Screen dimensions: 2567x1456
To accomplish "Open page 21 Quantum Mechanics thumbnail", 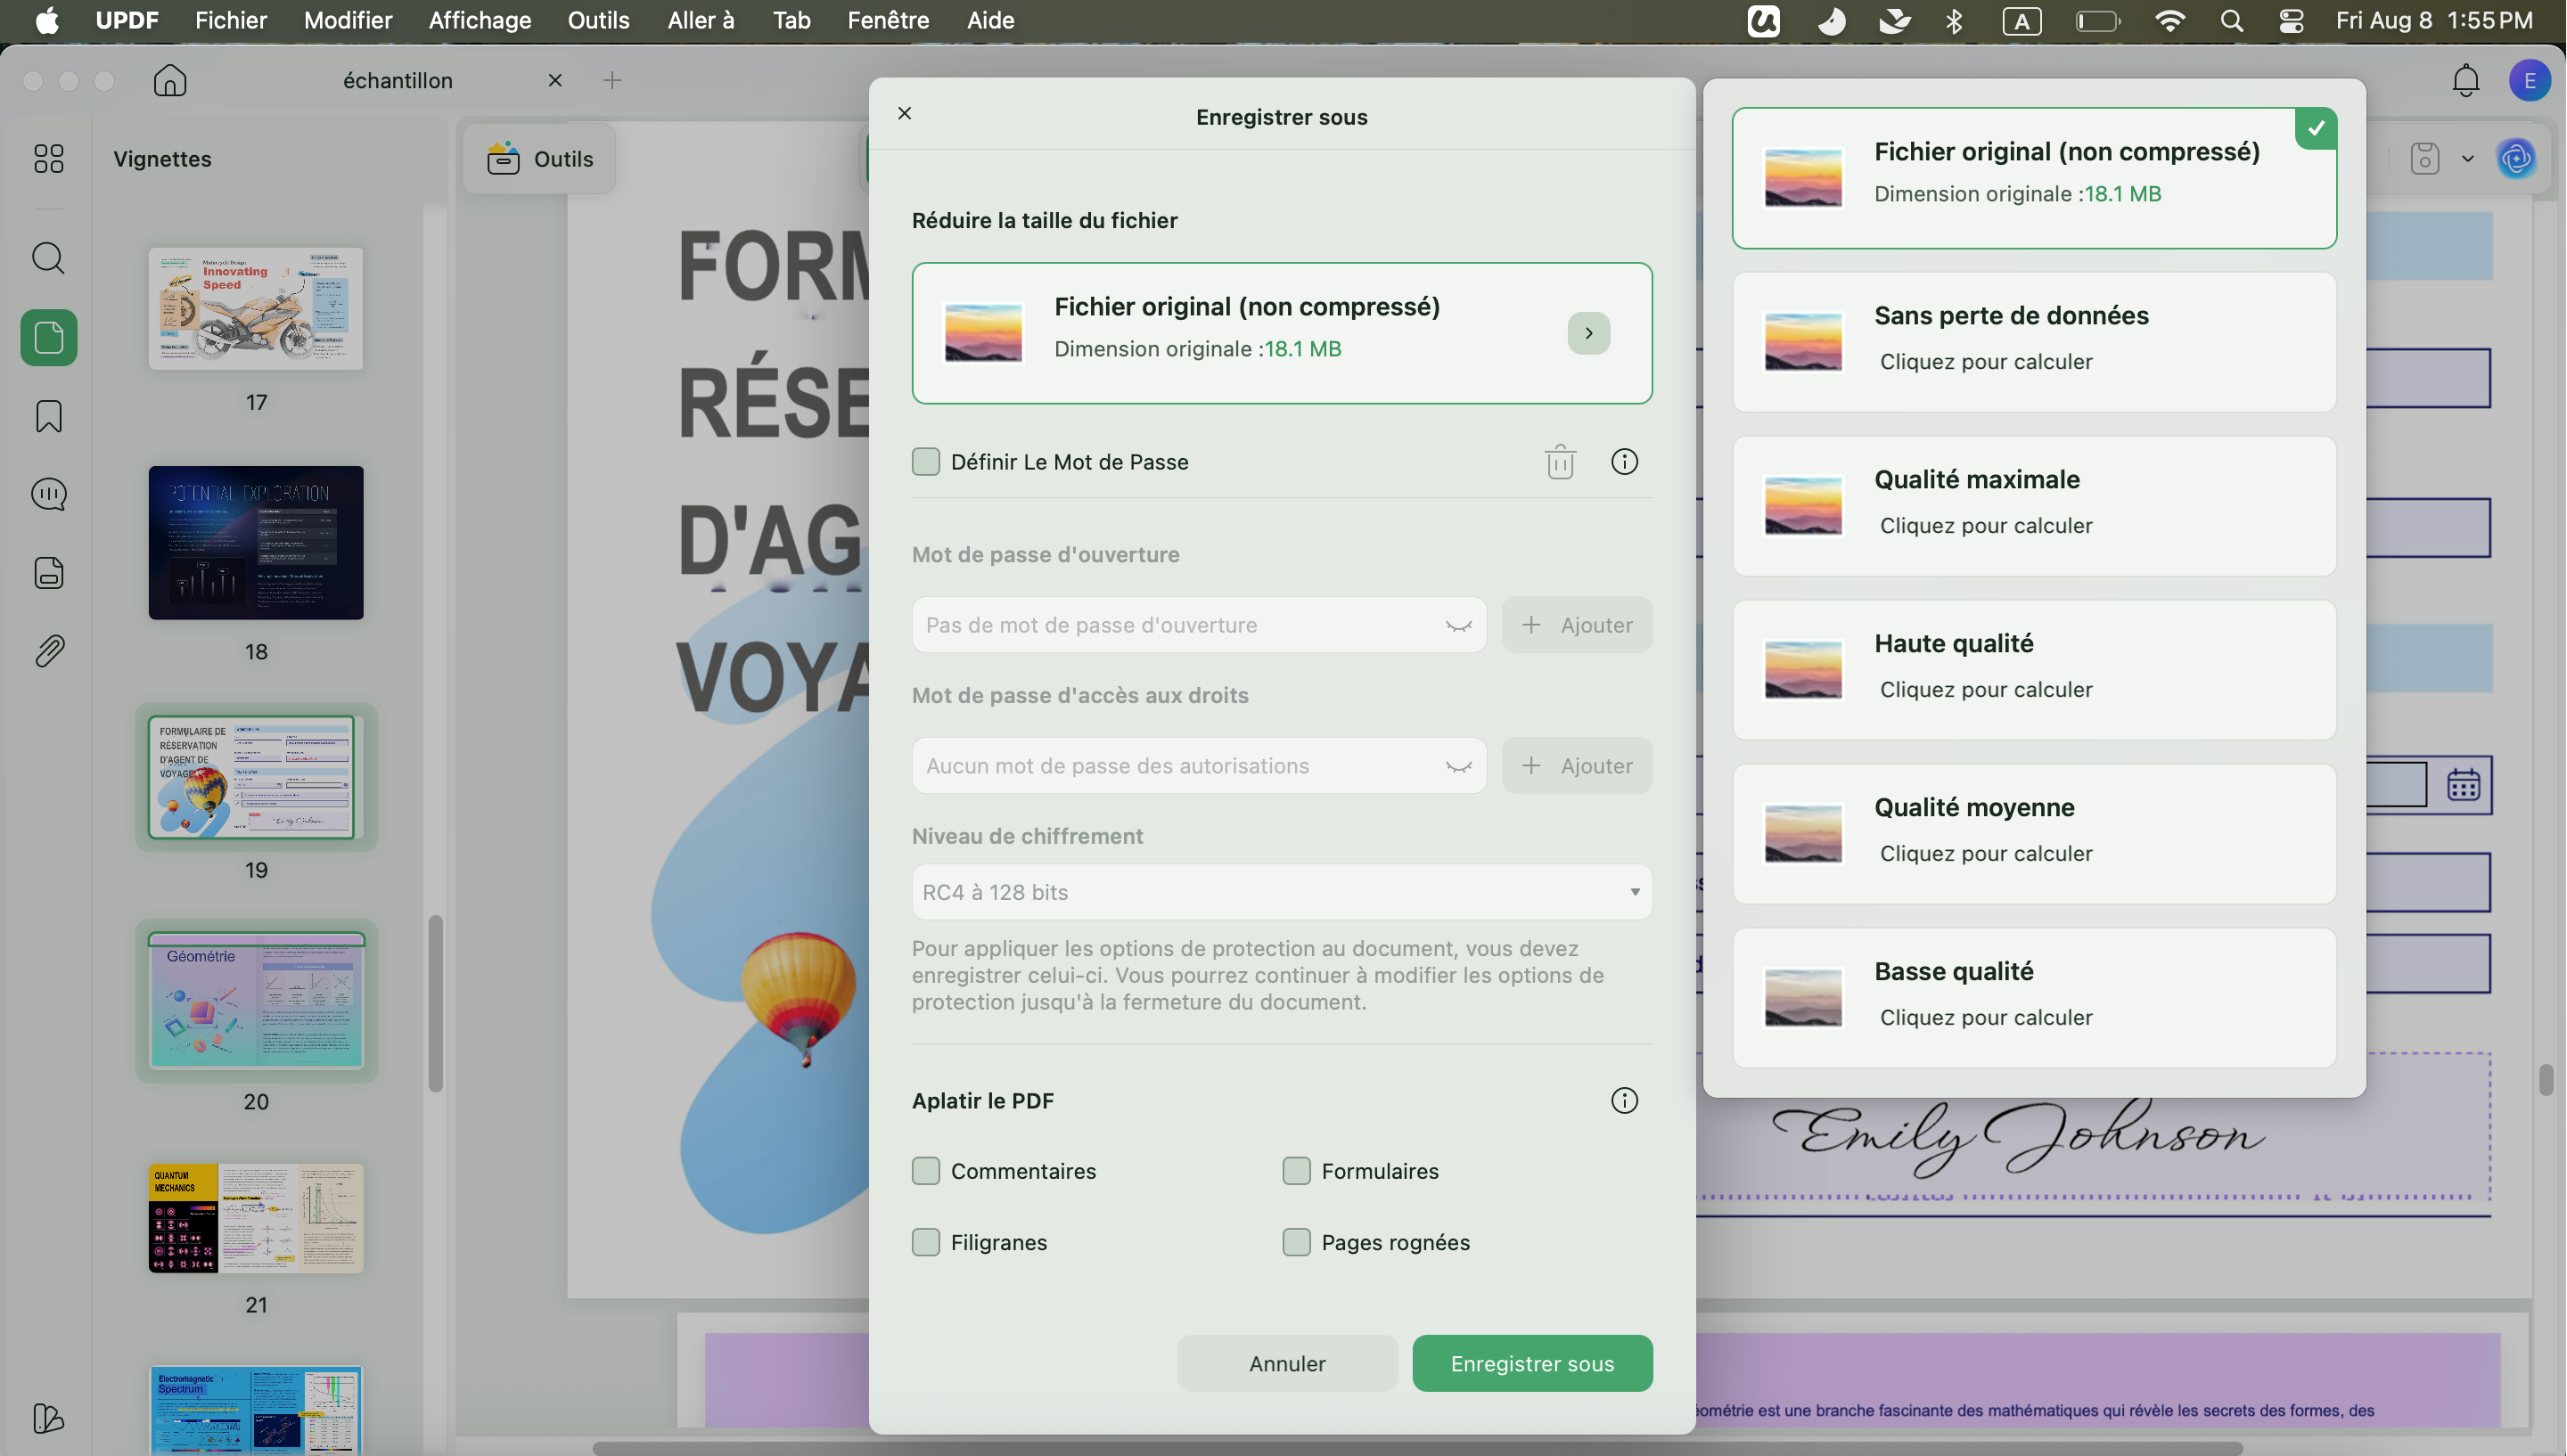I will (256, 1218).
